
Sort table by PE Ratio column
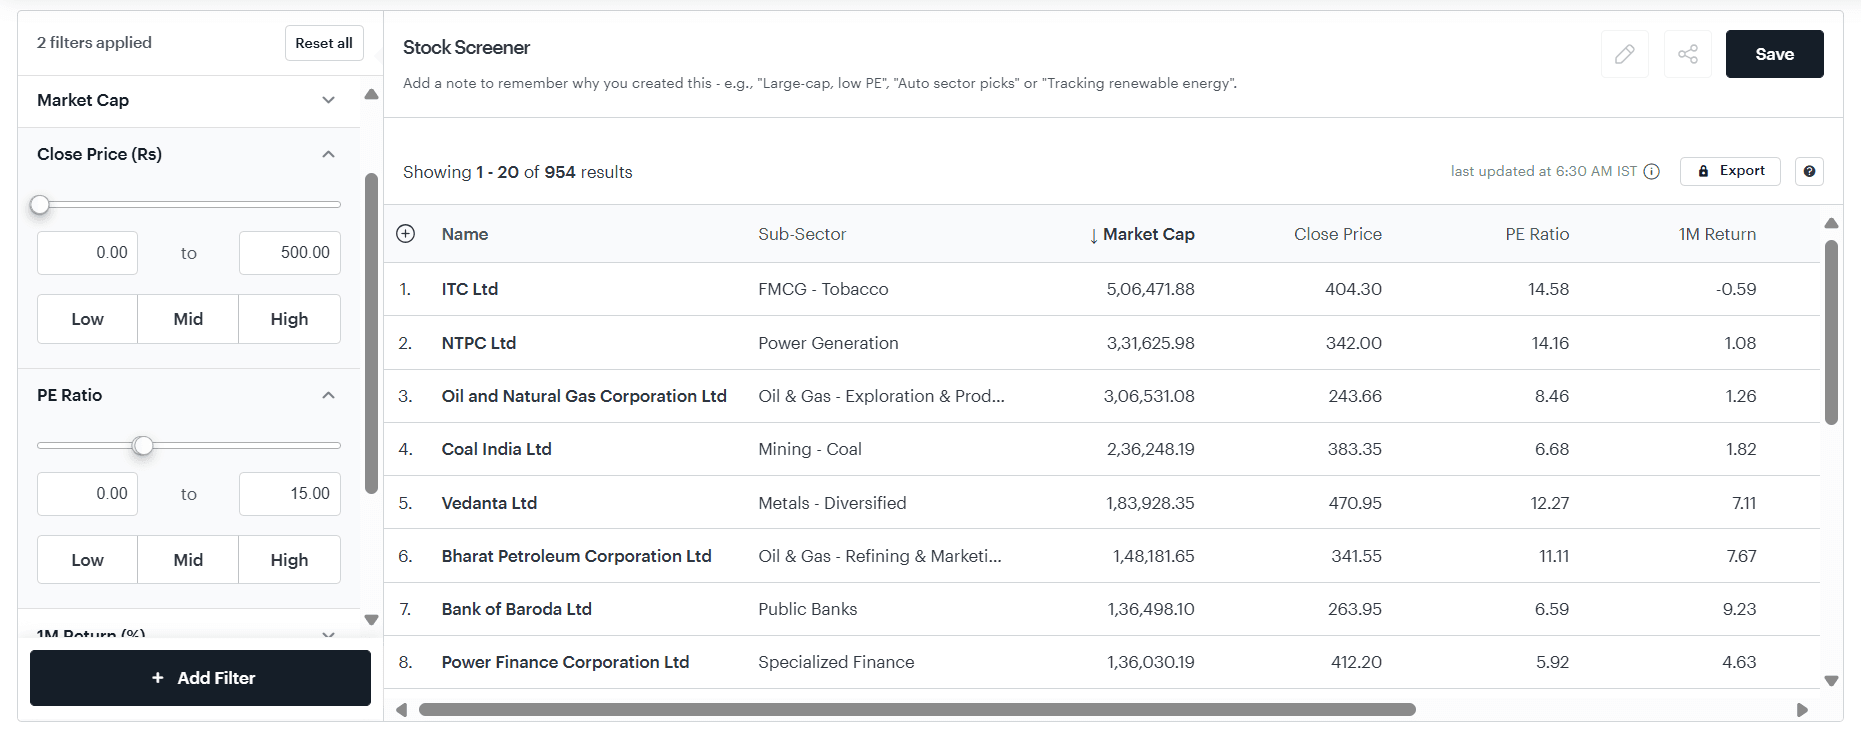pyautogui.click(x=1536, y=234)
